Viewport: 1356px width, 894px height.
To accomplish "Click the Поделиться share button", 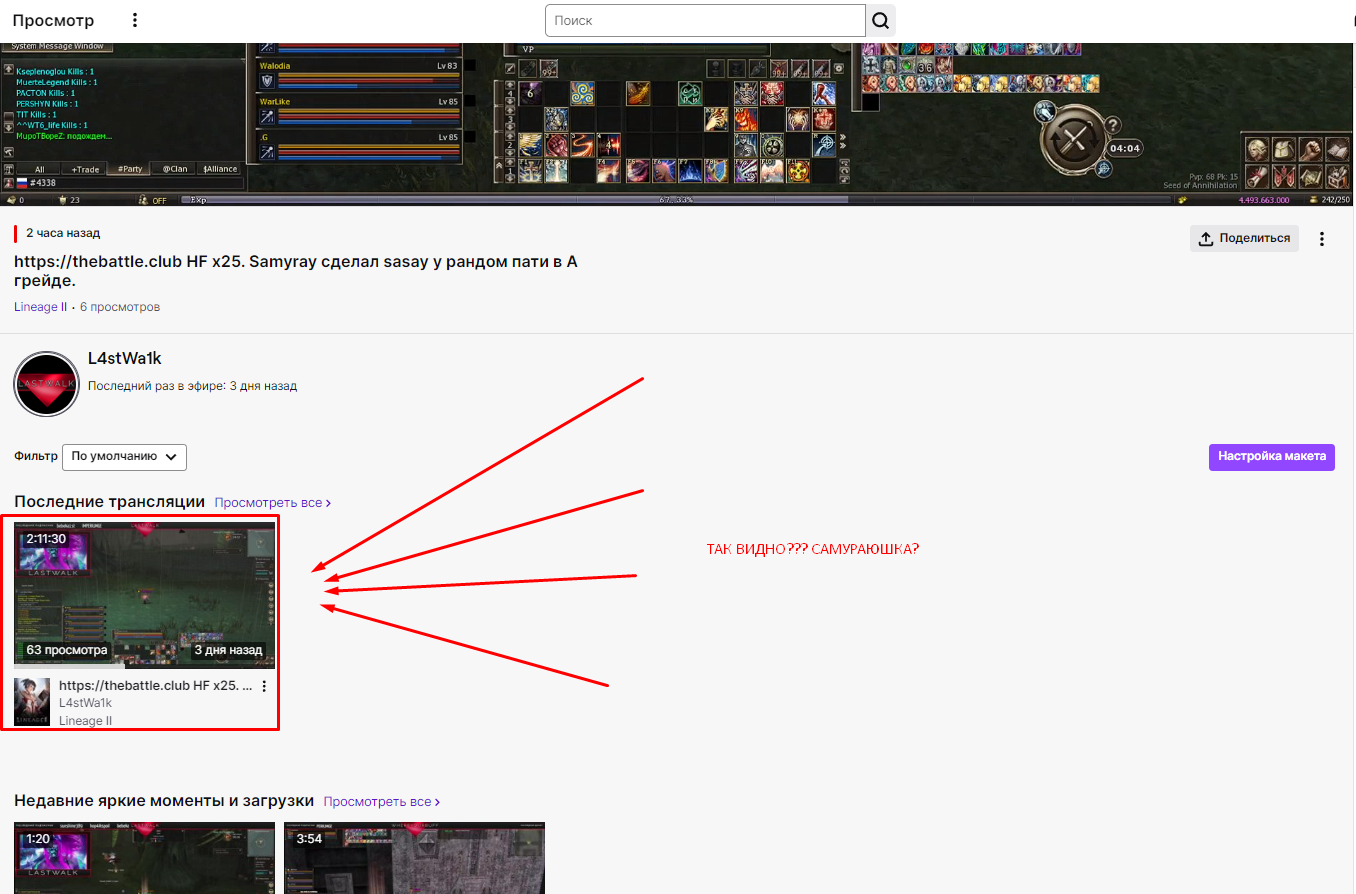I will [1244, 239].
